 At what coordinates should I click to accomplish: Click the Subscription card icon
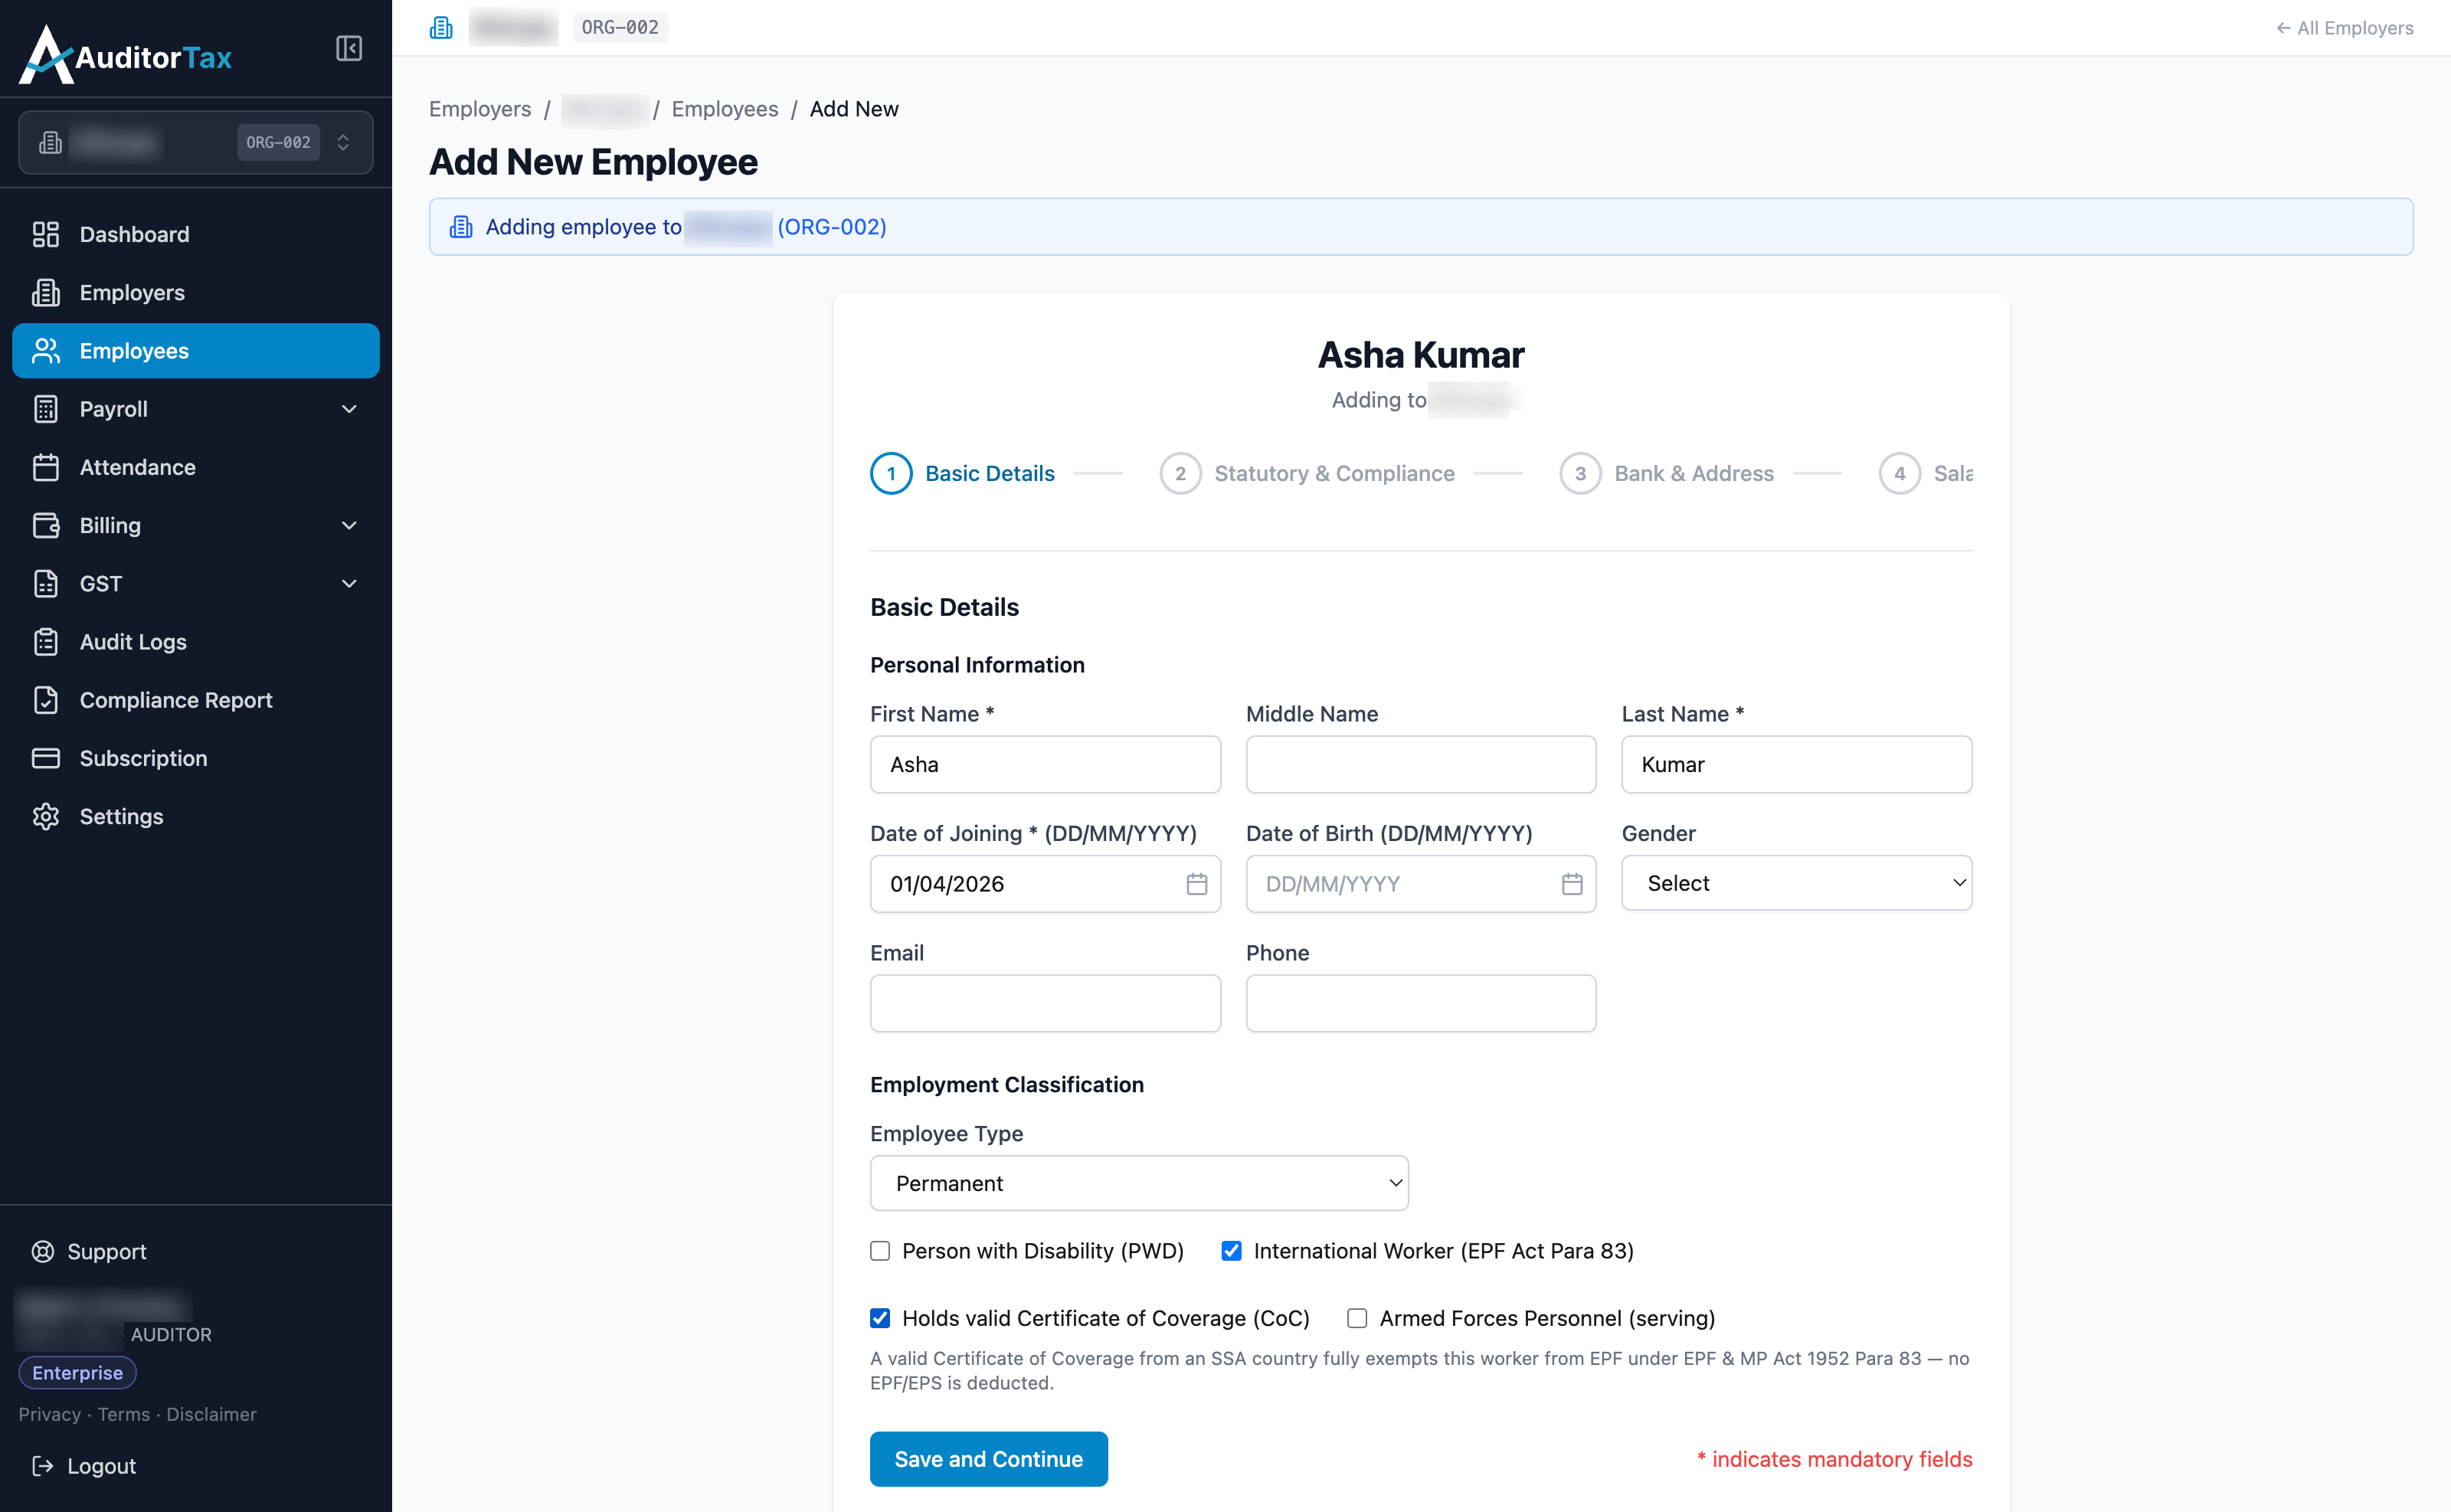46,758
